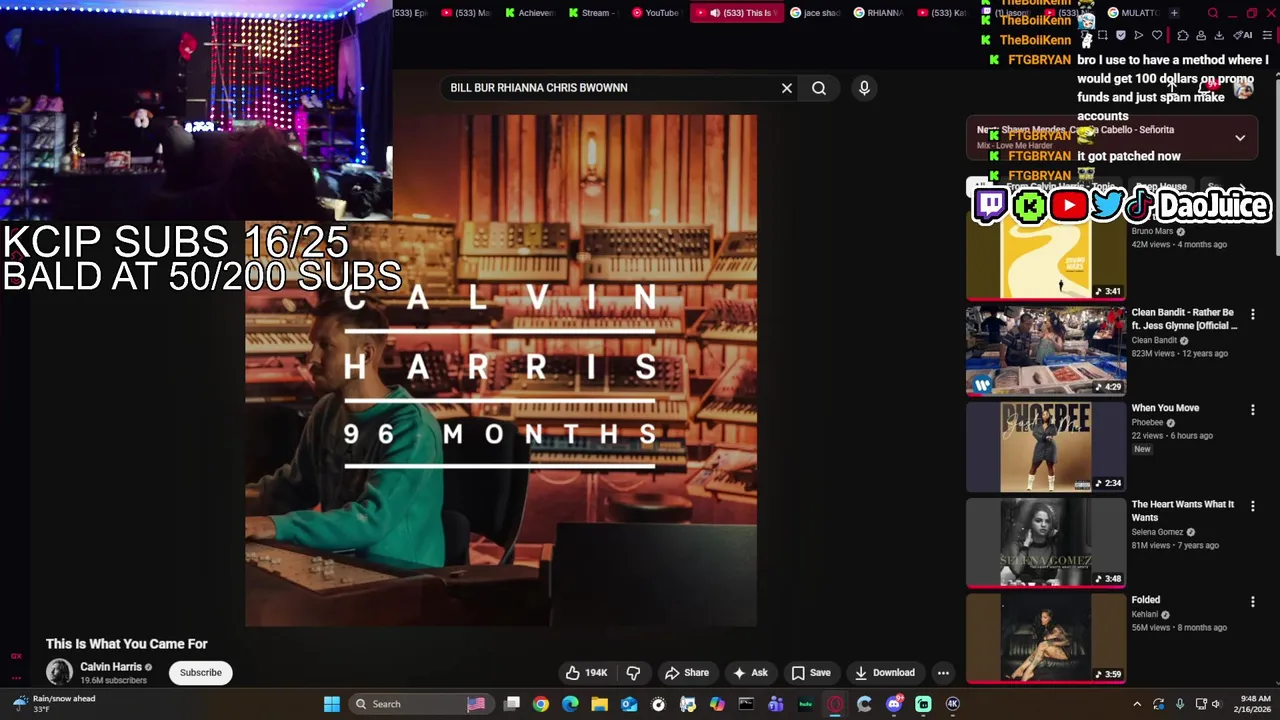1280x720 pixels.
Task: Open more actions ellipsis under video
Action: (943, 673)
